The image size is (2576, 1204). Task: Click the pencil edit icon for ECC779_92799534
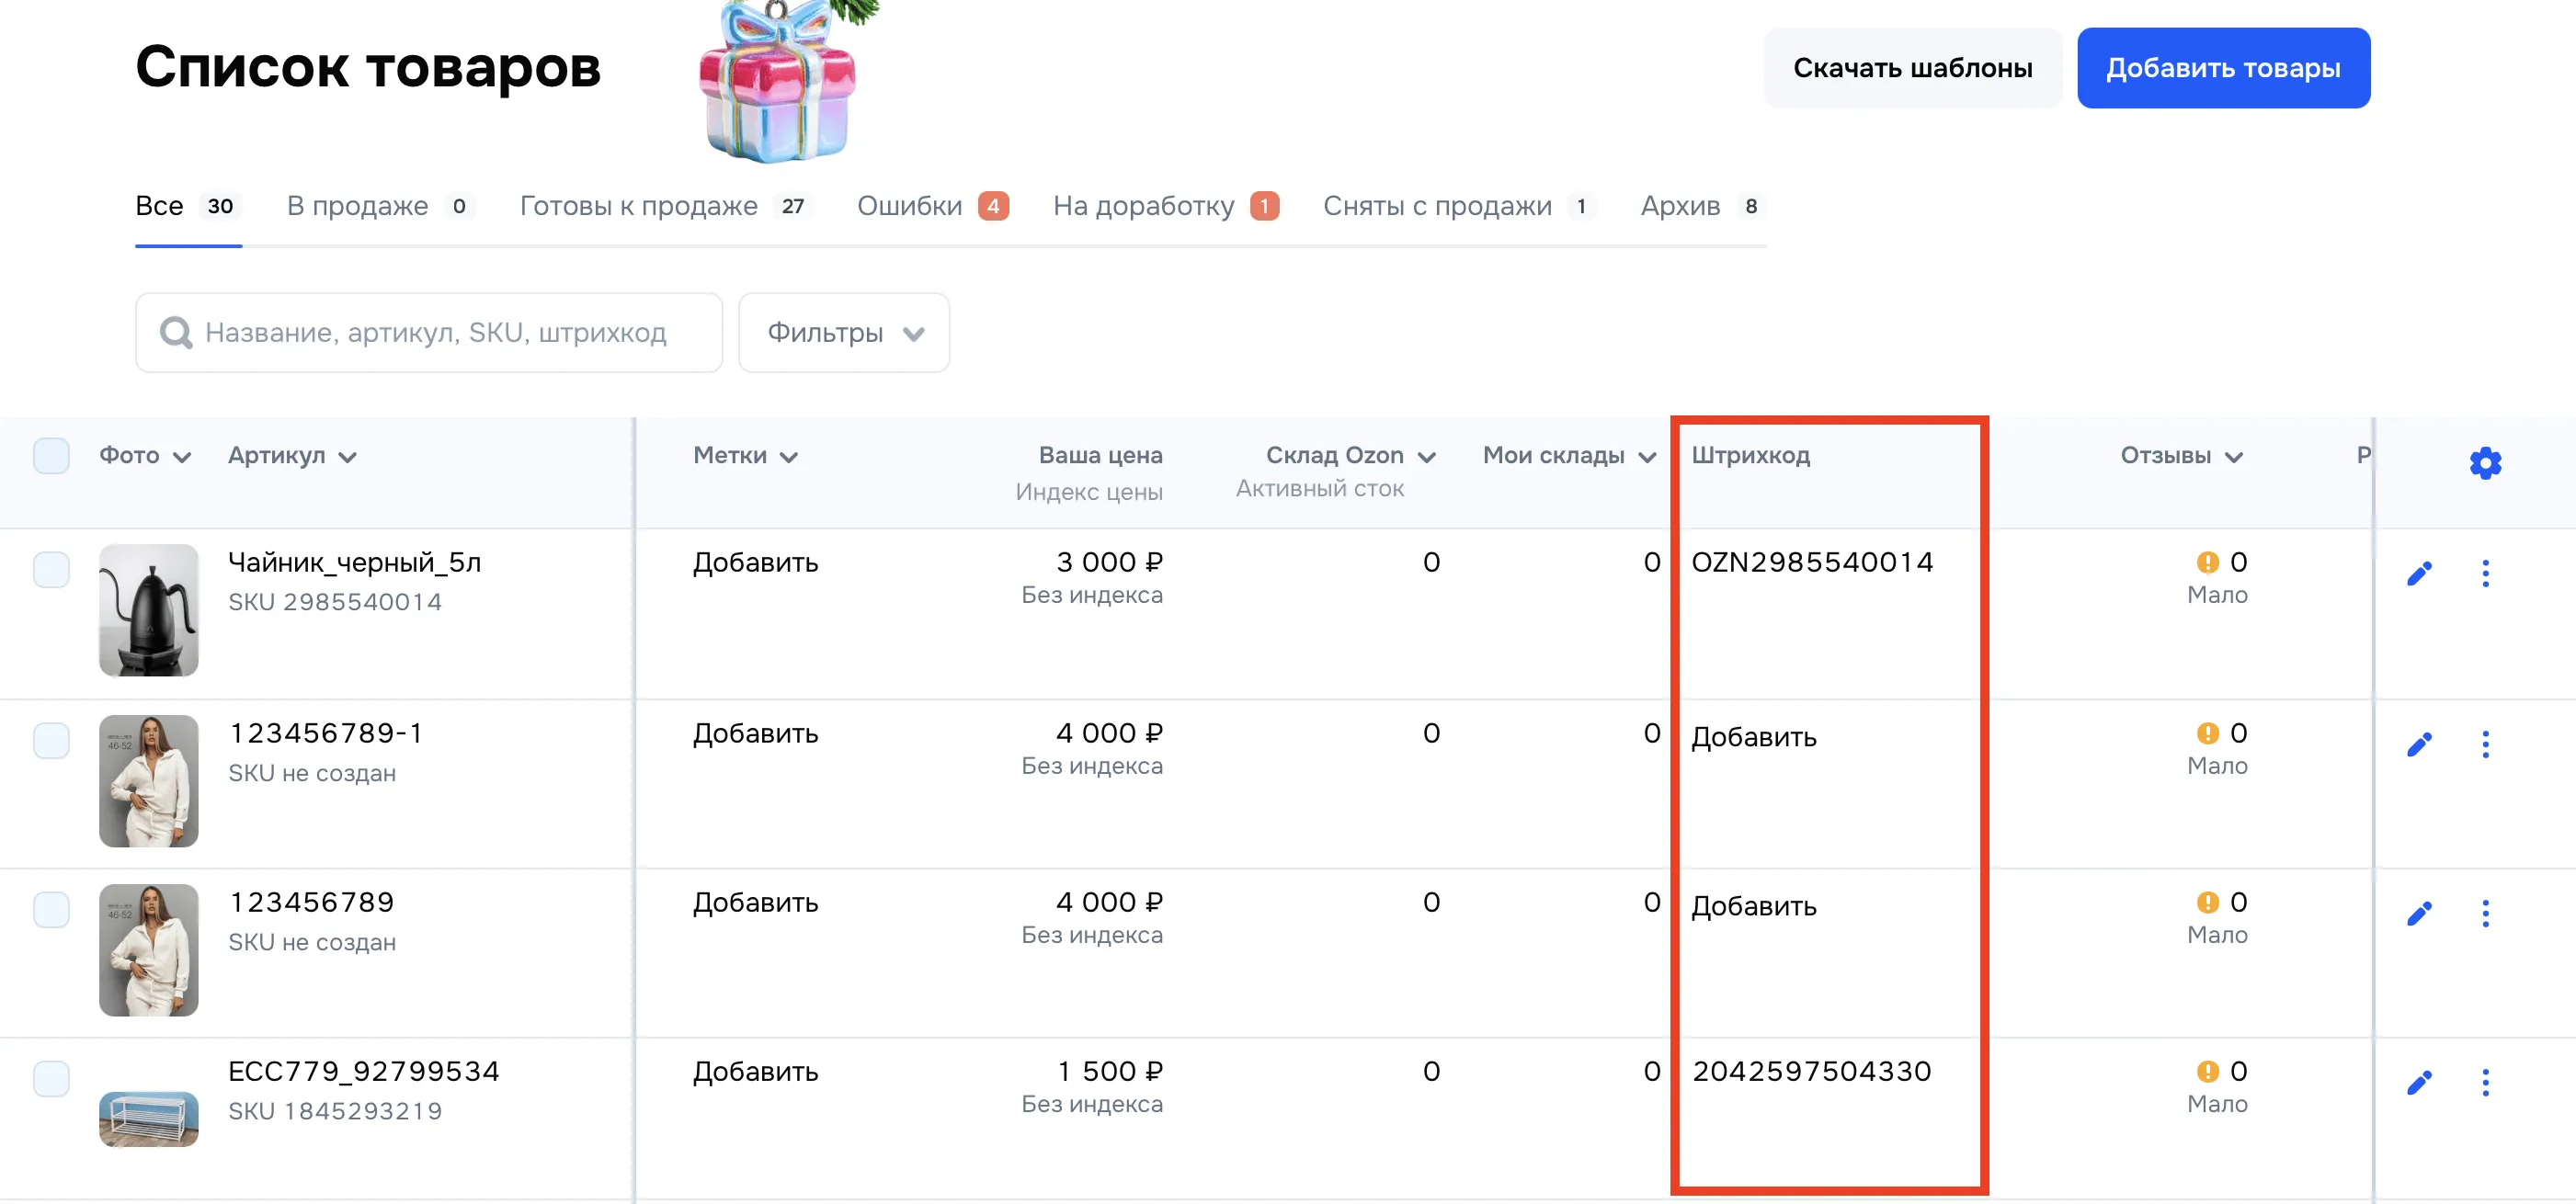coord(2421,1082)
